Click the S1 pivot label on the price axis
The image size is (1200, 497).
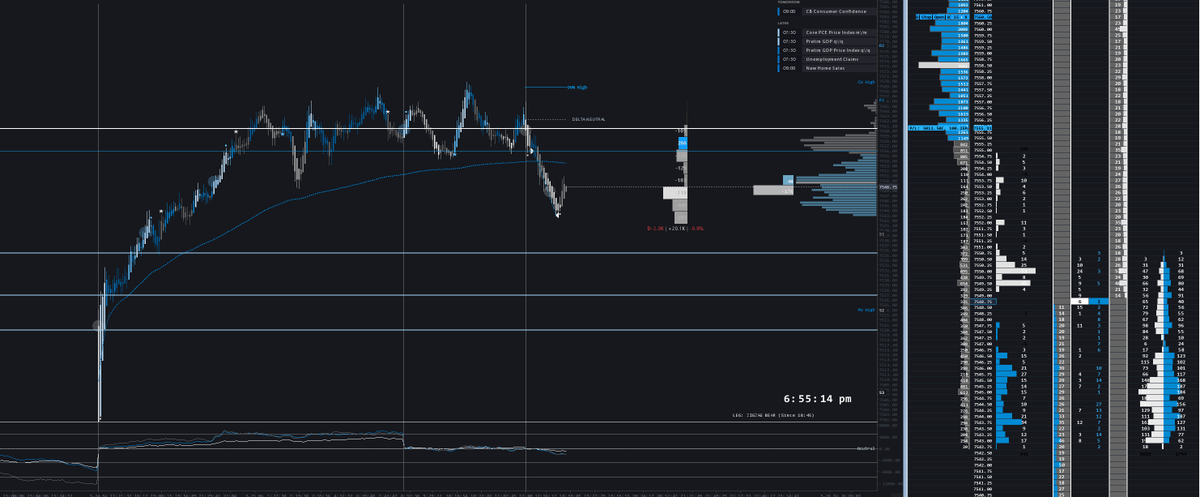coord(881,234)
